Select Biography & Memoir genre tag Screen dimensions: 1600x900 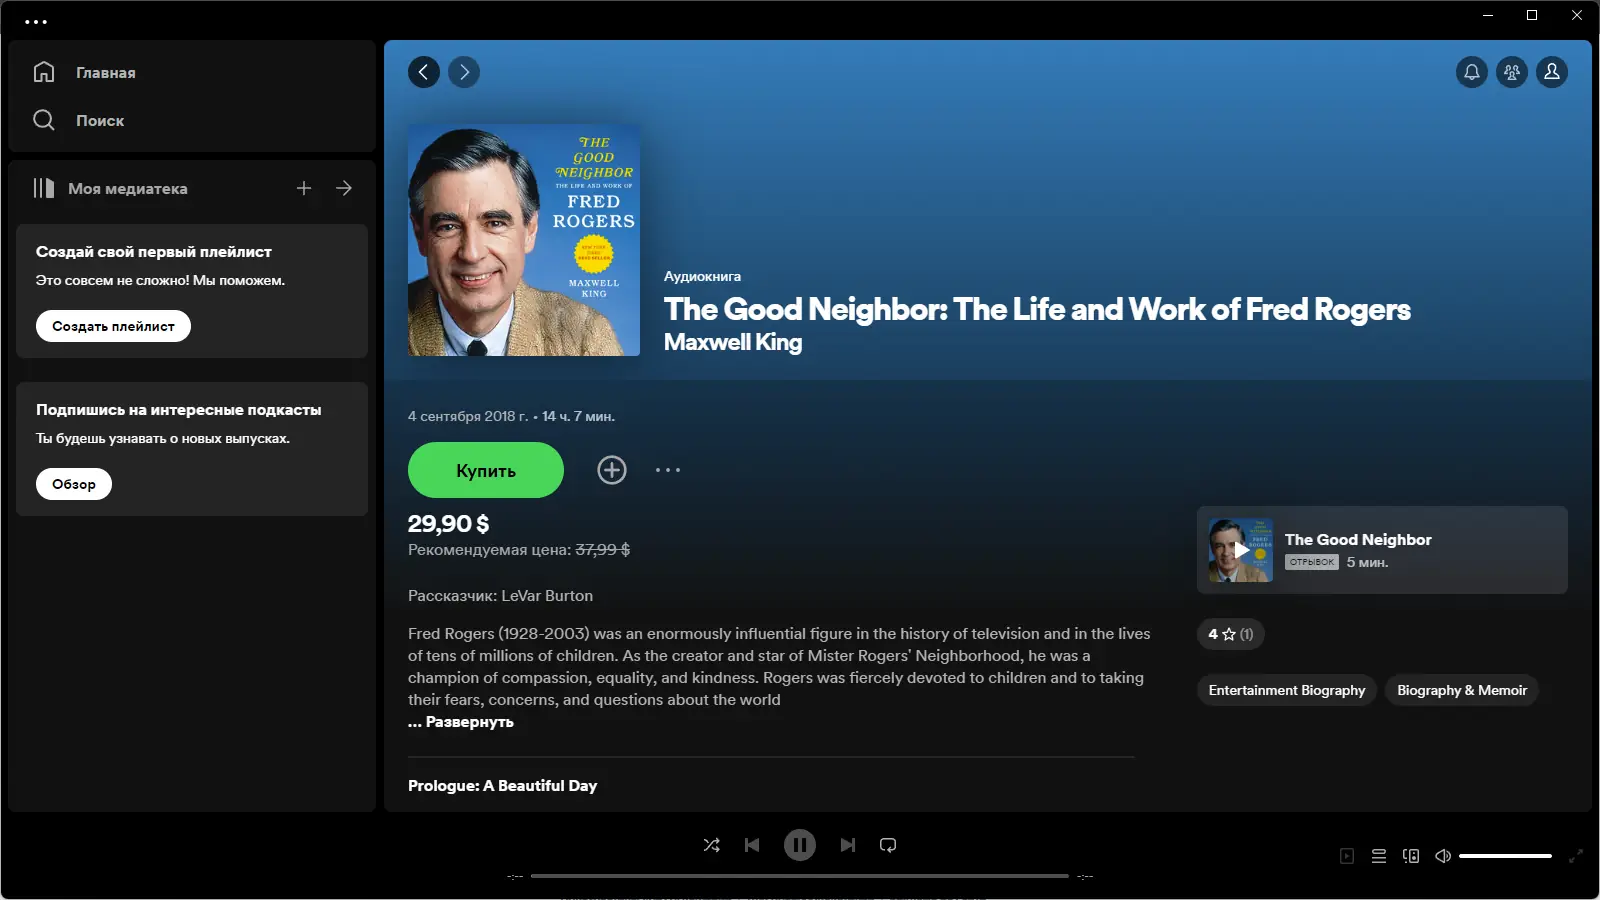[1462, 690]
